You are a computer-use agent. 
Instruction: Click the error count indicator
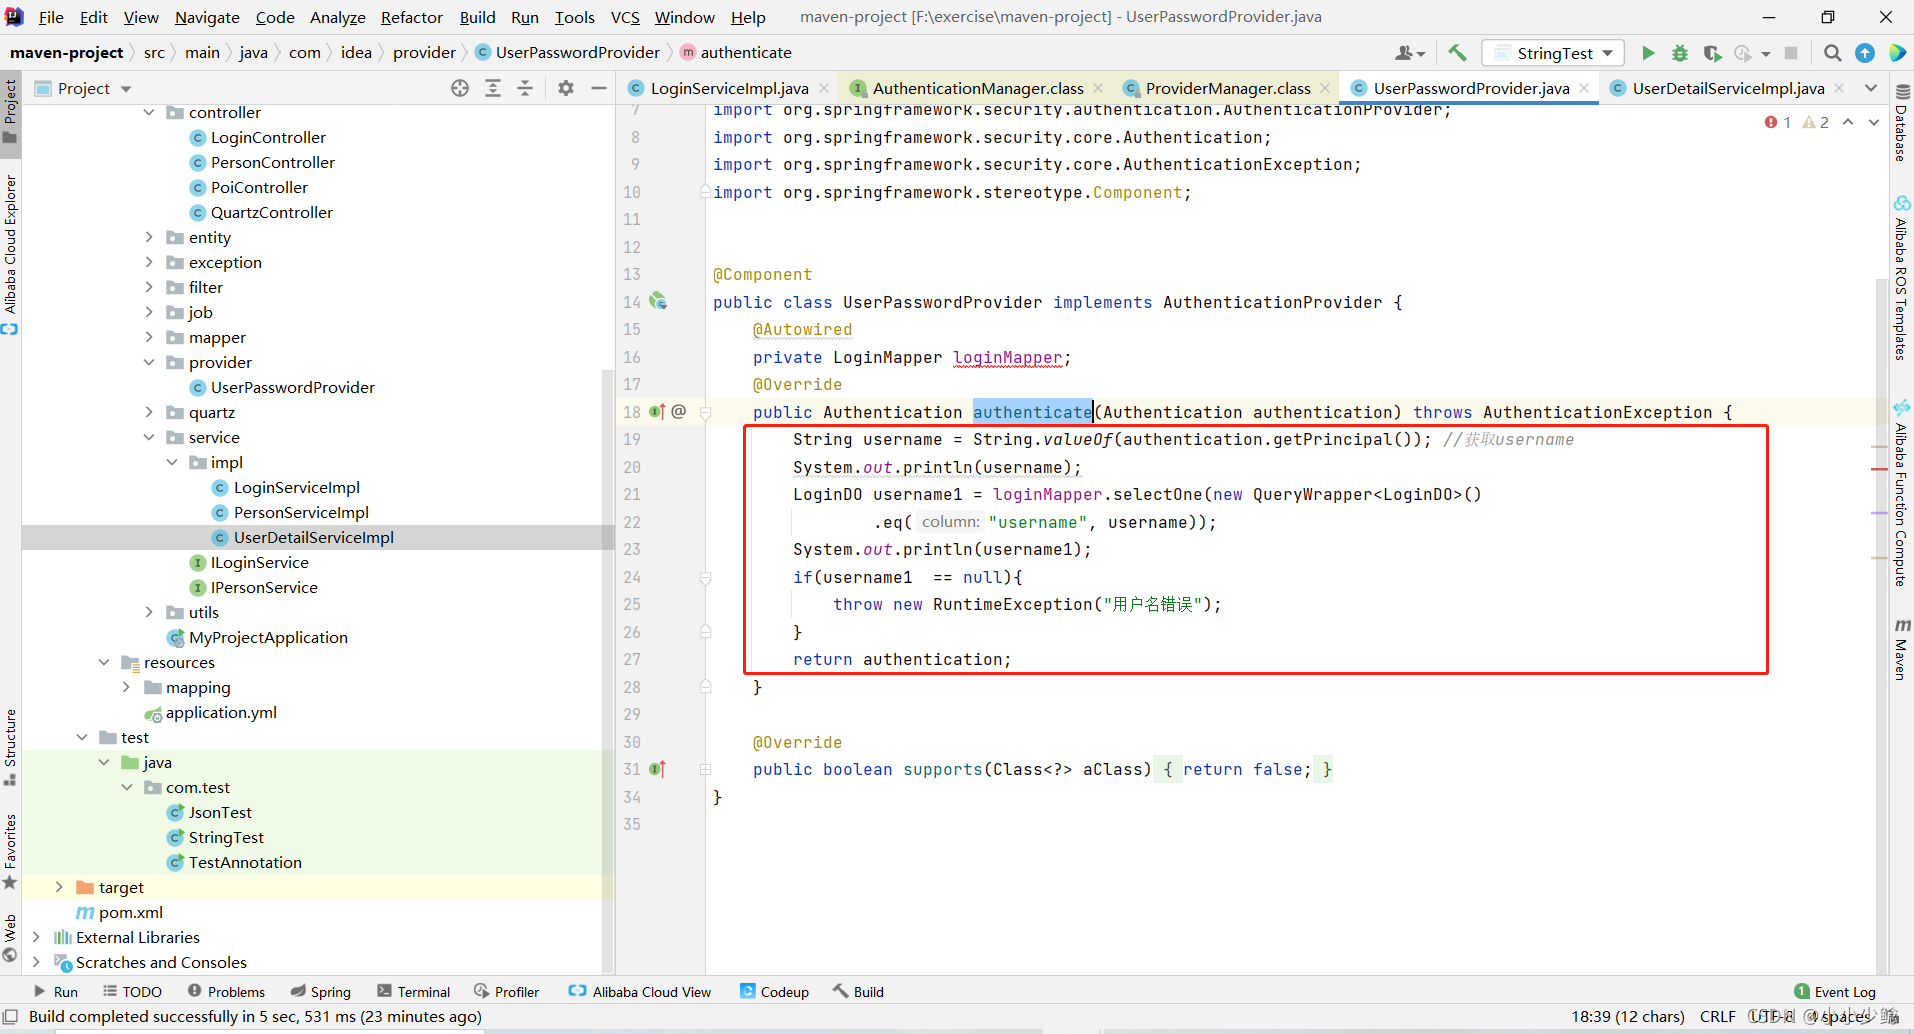coord(1778,122)
